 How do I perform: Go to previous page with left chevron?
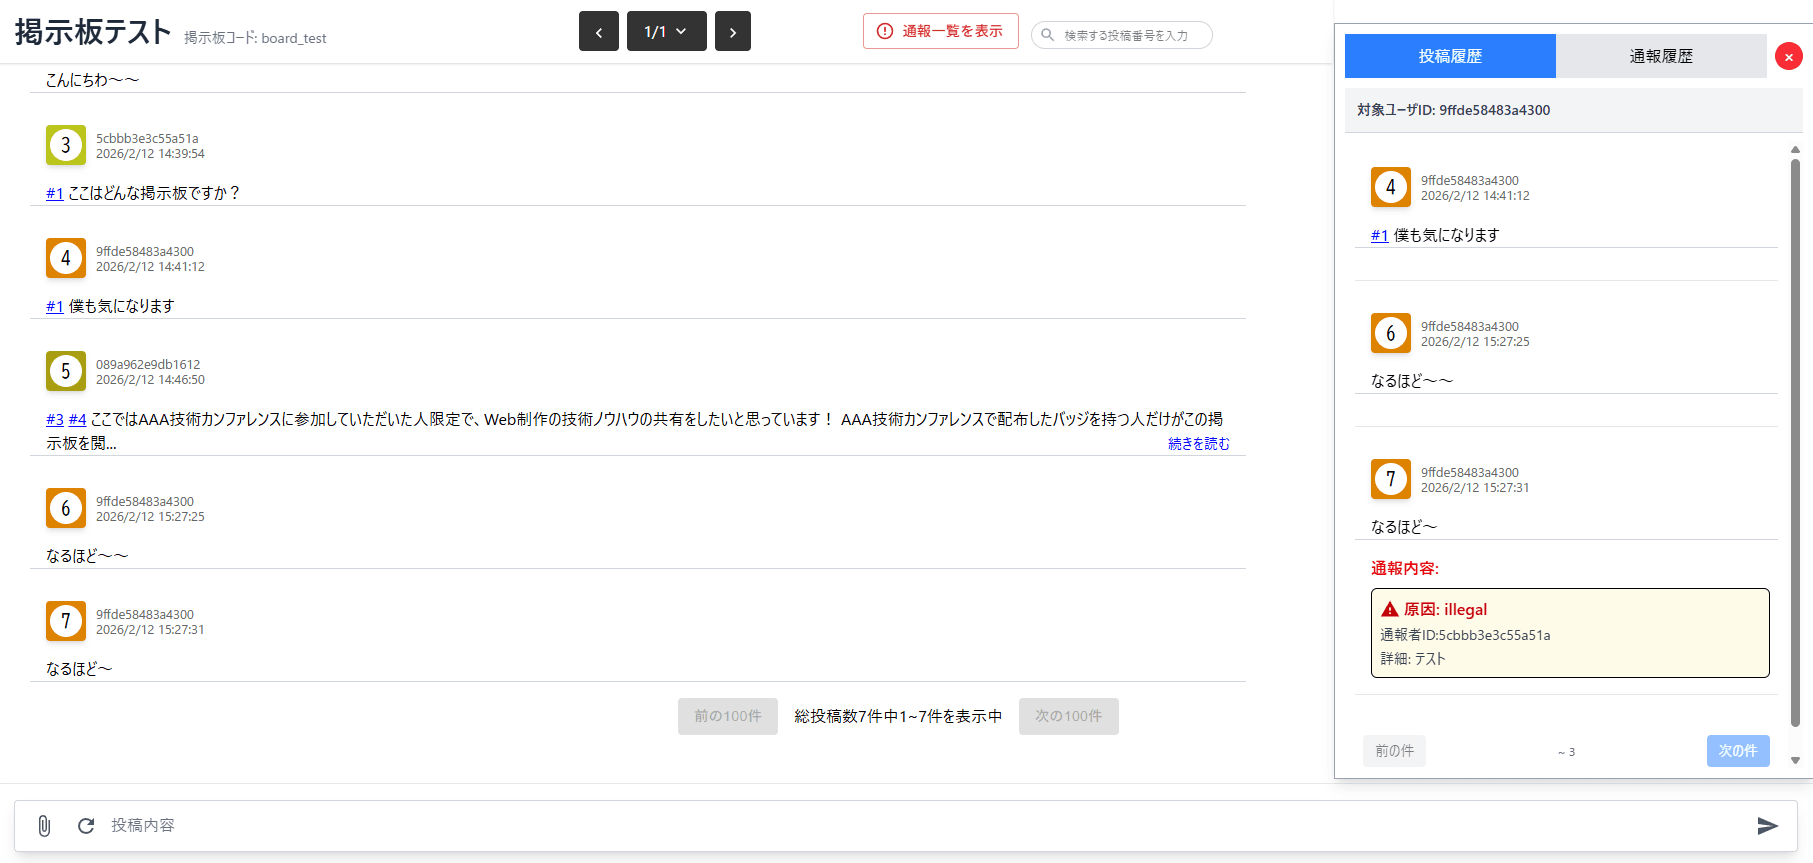(598, 32)
